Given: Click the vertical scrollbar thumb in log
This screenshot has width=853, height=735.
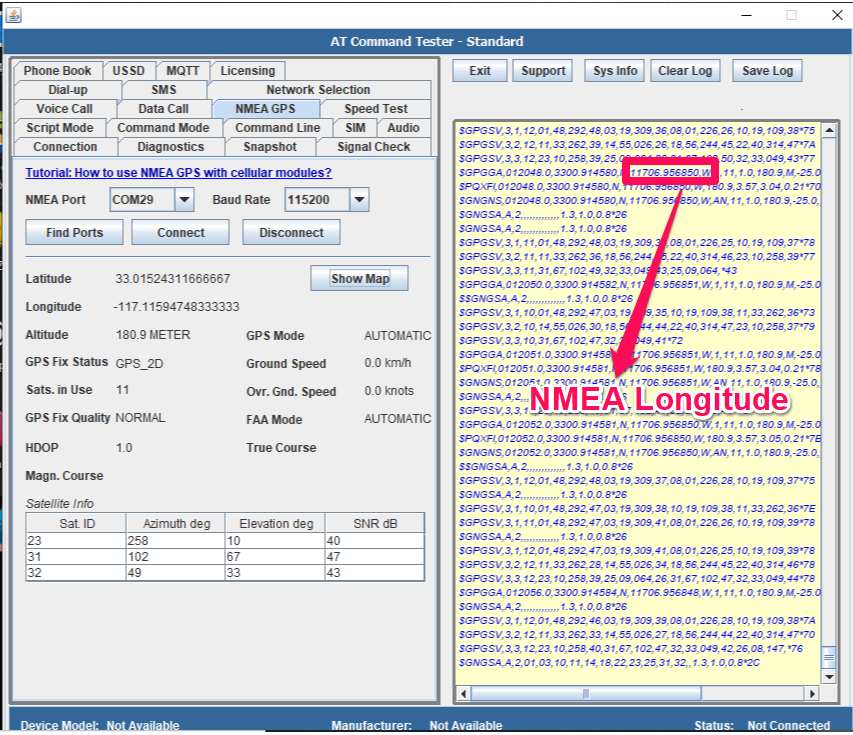Looking at the screenshot, I should [x=829, y=658].
